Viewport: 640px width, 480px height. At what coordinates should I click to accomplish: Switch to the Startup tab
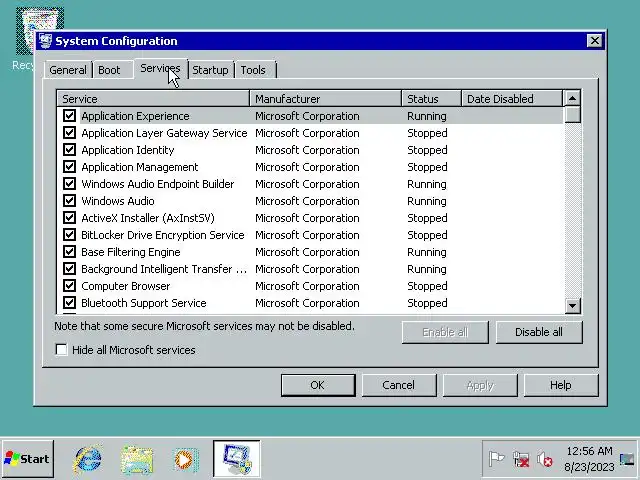210,70
